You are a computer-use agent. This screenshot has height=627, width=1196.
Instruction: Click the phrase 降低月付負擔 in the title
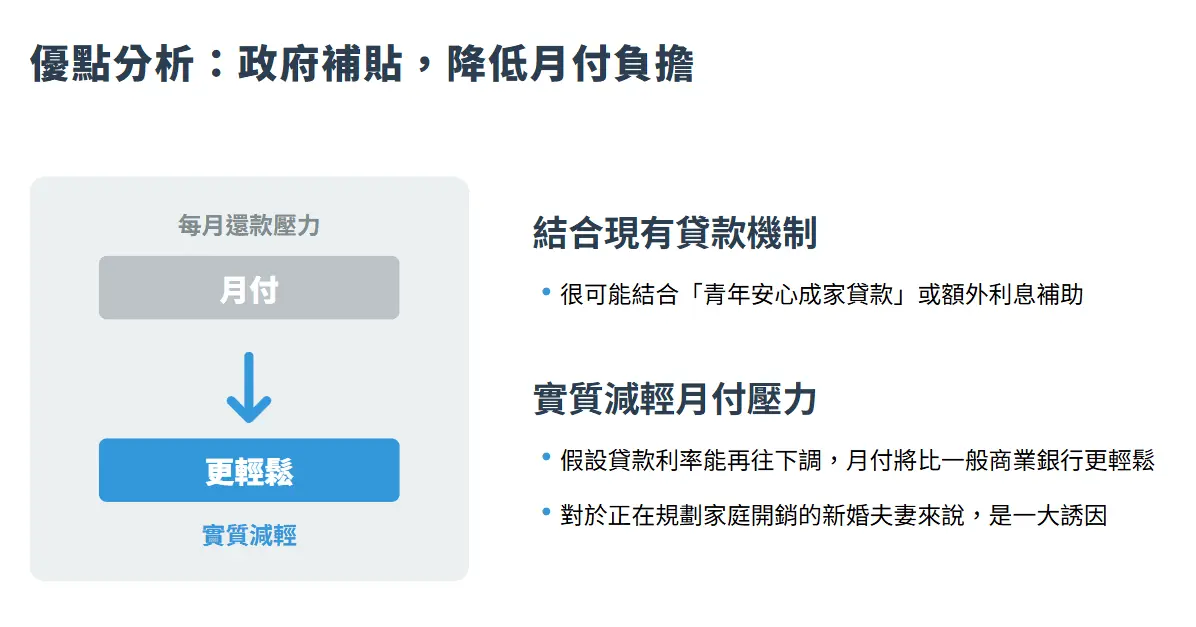click(x=571, y=63)
